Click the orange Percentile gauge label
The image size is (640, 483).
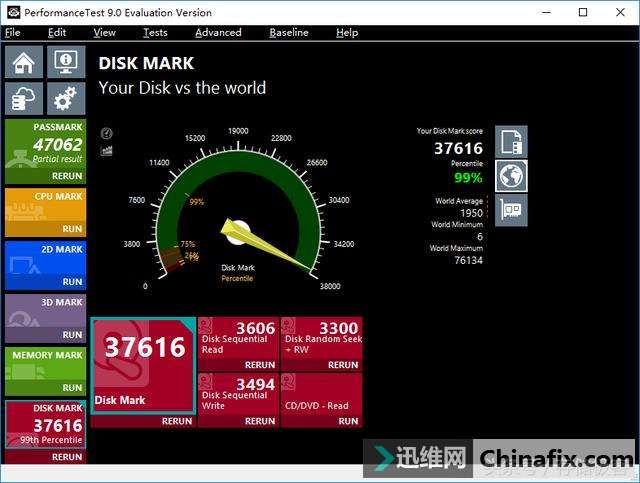(x=237, y=278)
